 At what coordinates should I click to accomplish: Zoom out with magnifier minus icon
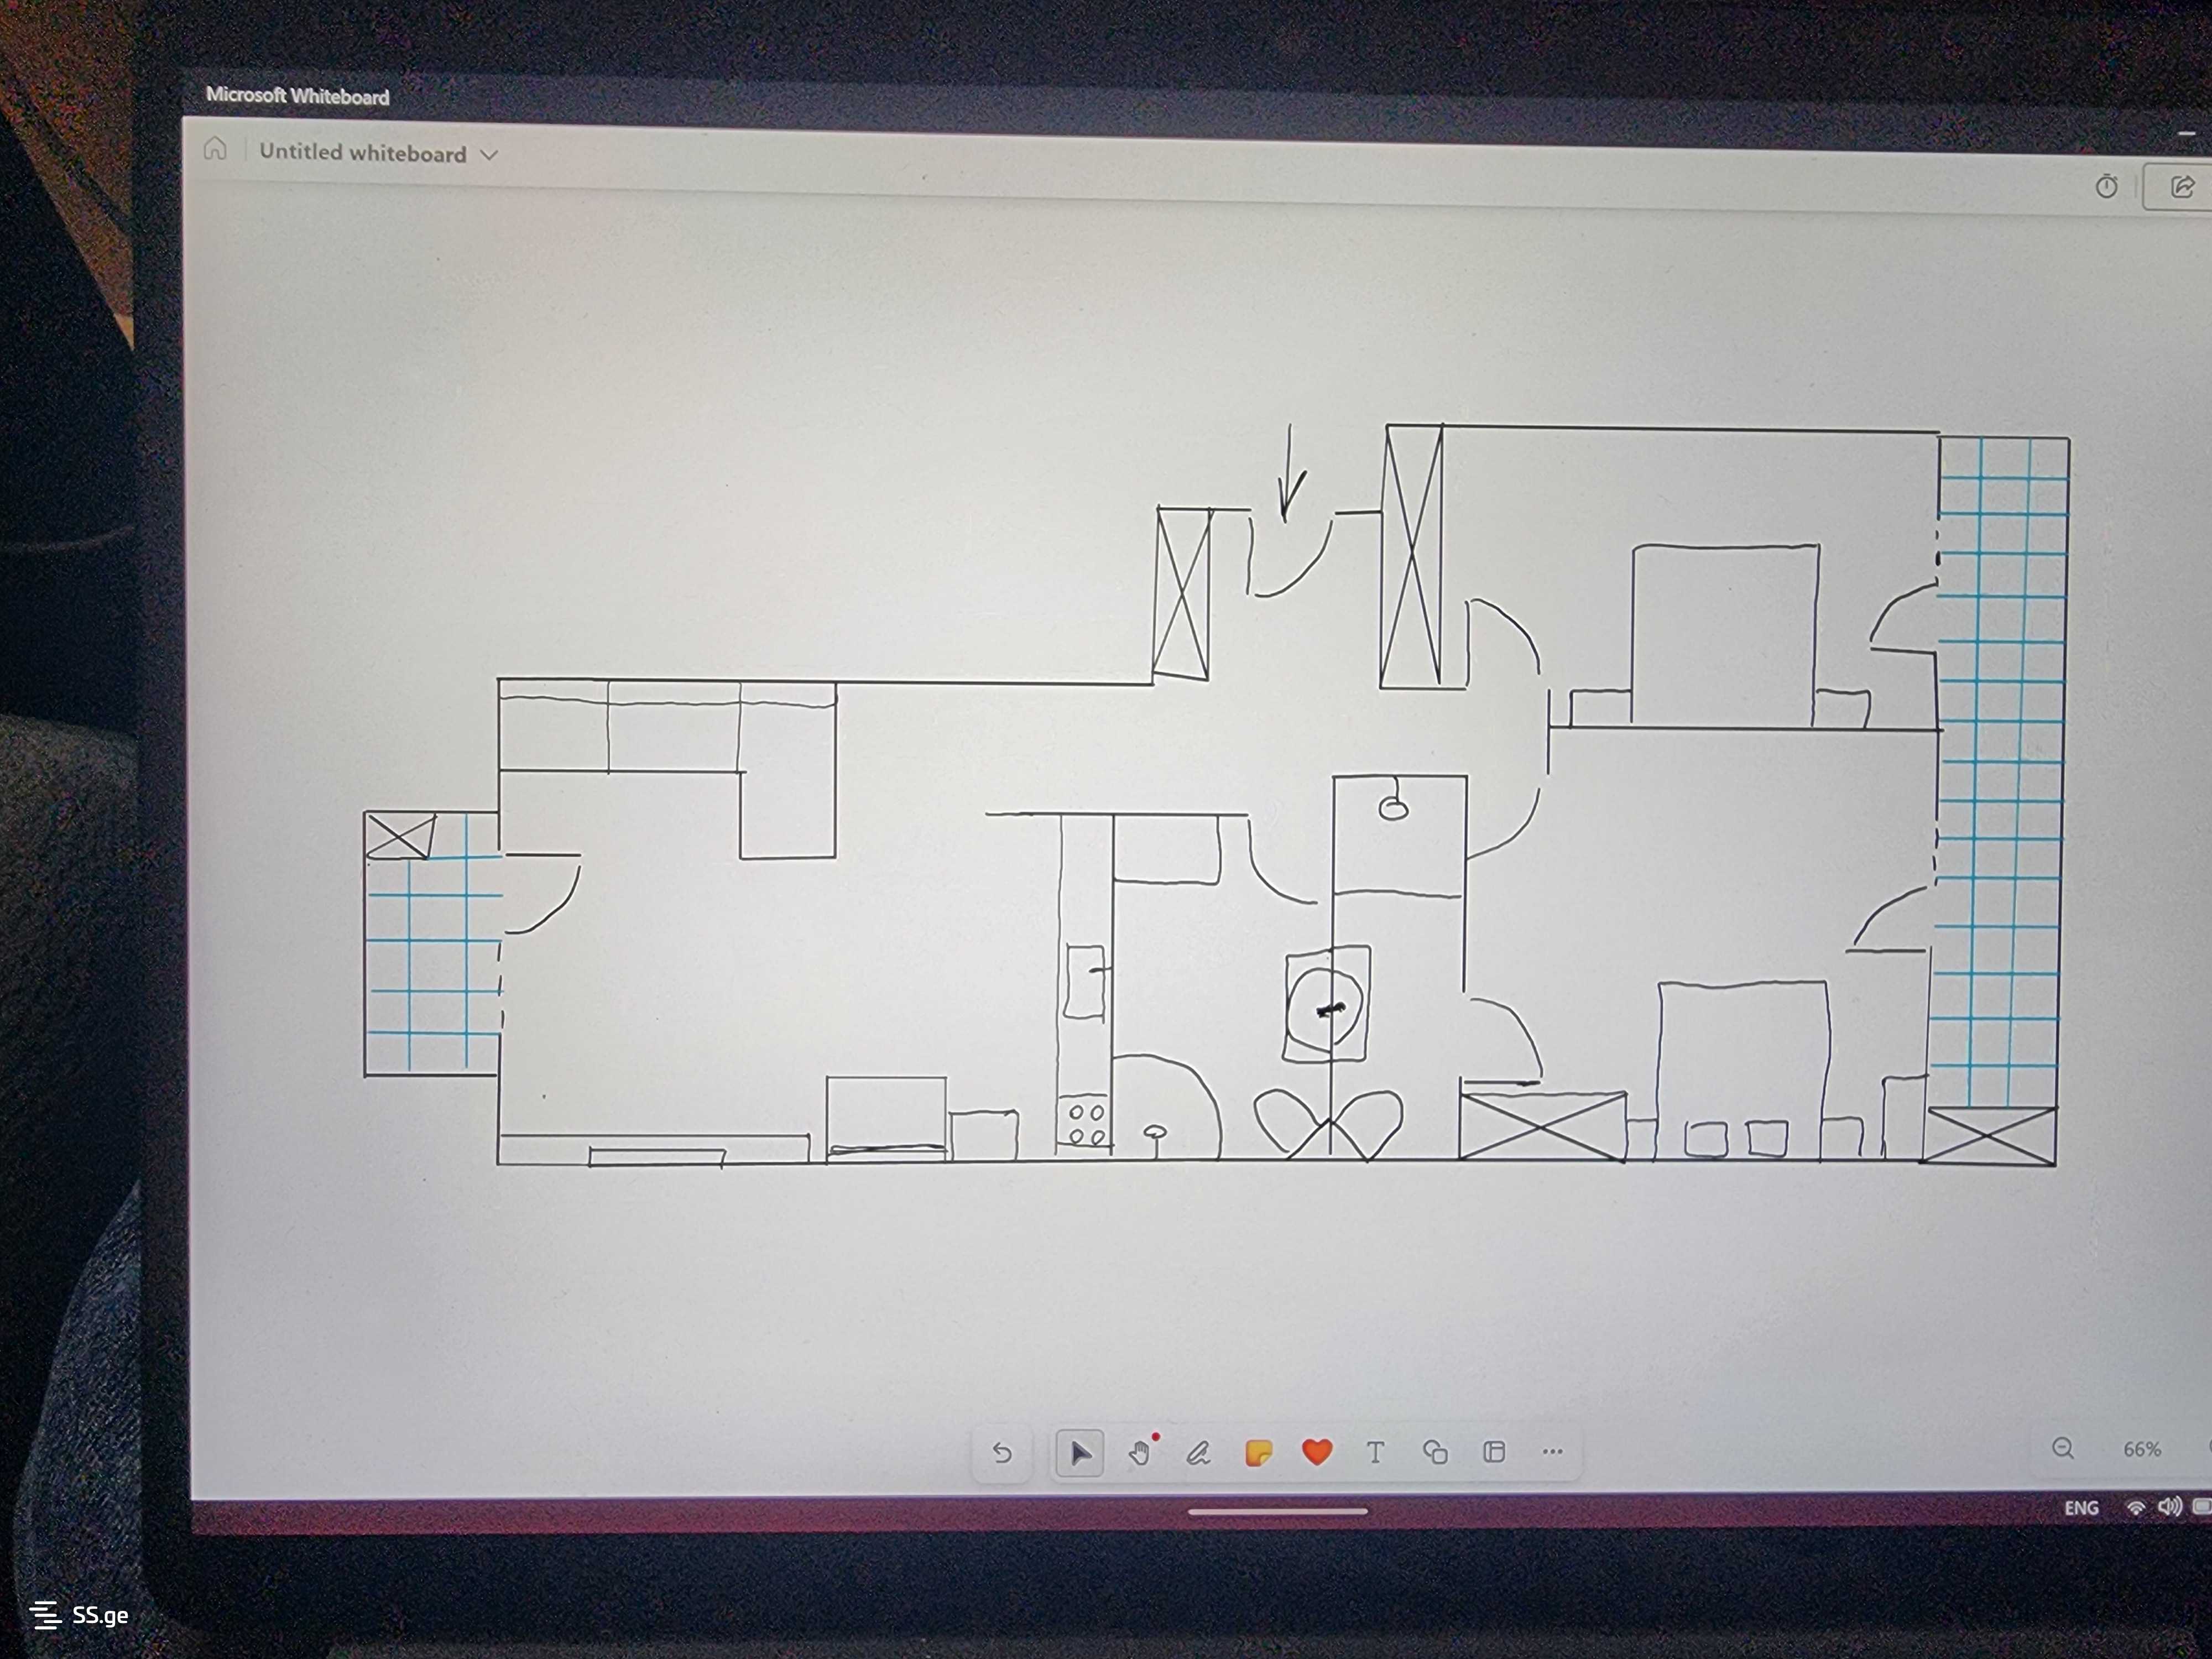pos(2063,1448)
